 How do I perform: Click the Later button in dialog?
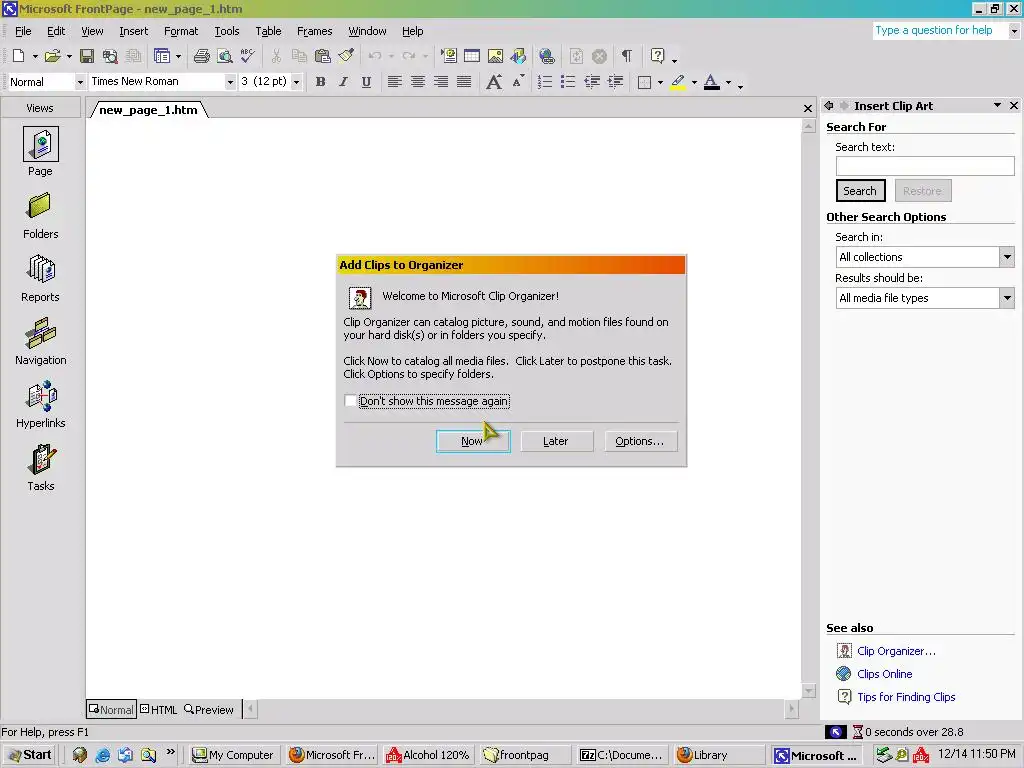(556, 441)
